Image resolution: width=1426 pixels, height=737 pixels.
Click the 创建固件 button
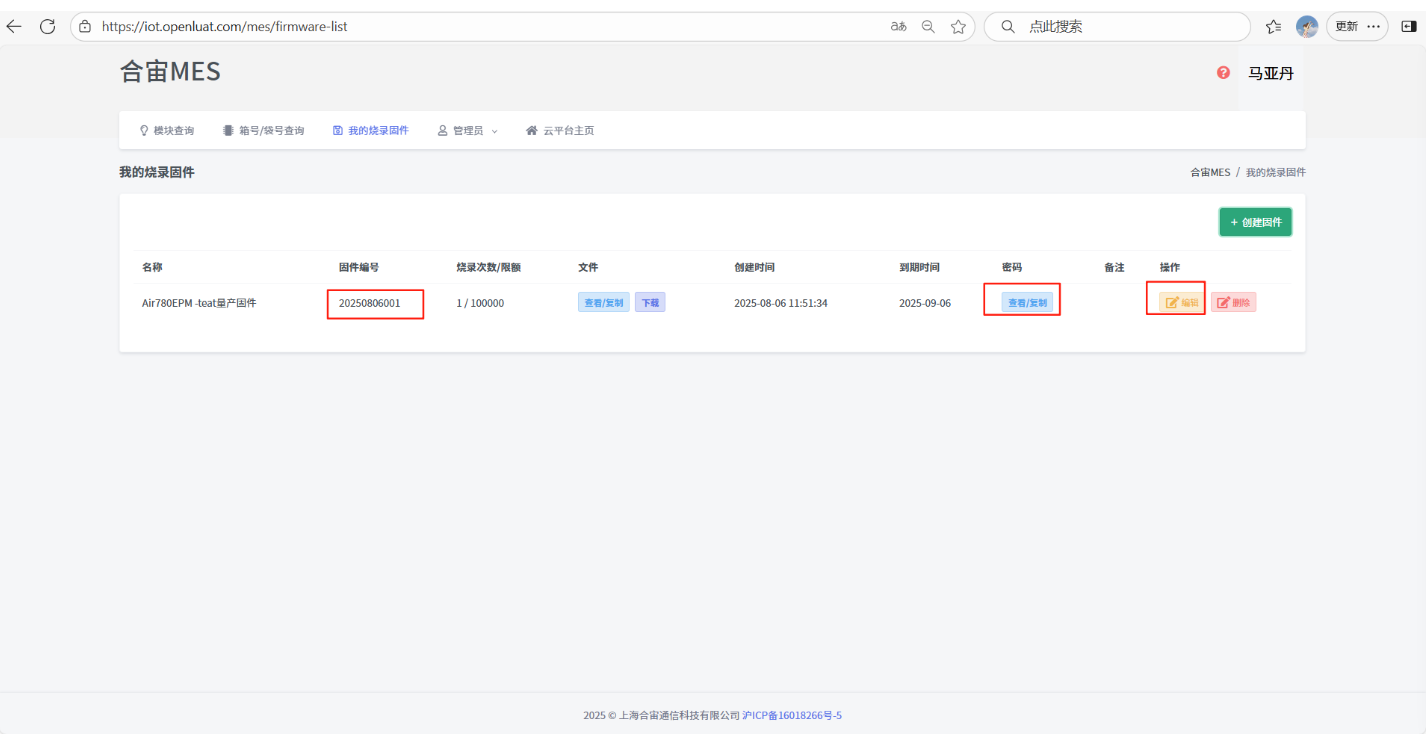click(x=1255, y=222)
